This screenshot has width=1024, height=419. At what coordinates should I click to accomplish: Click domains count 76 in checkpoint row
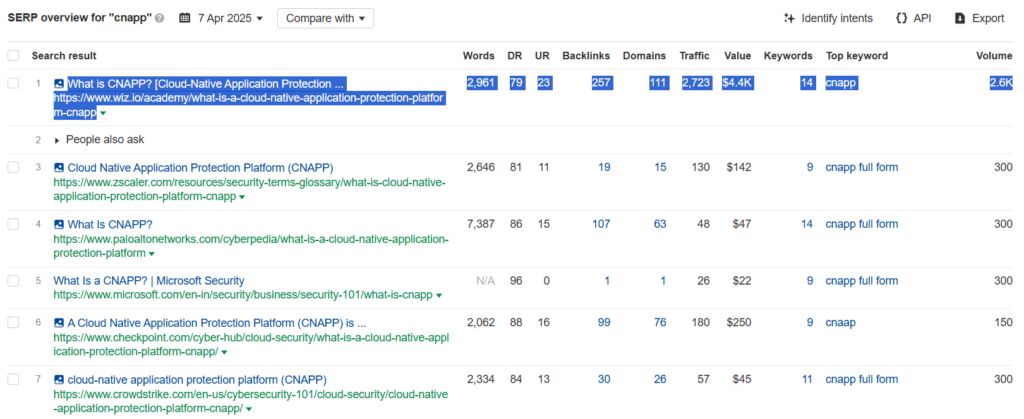tap(660, 323)
